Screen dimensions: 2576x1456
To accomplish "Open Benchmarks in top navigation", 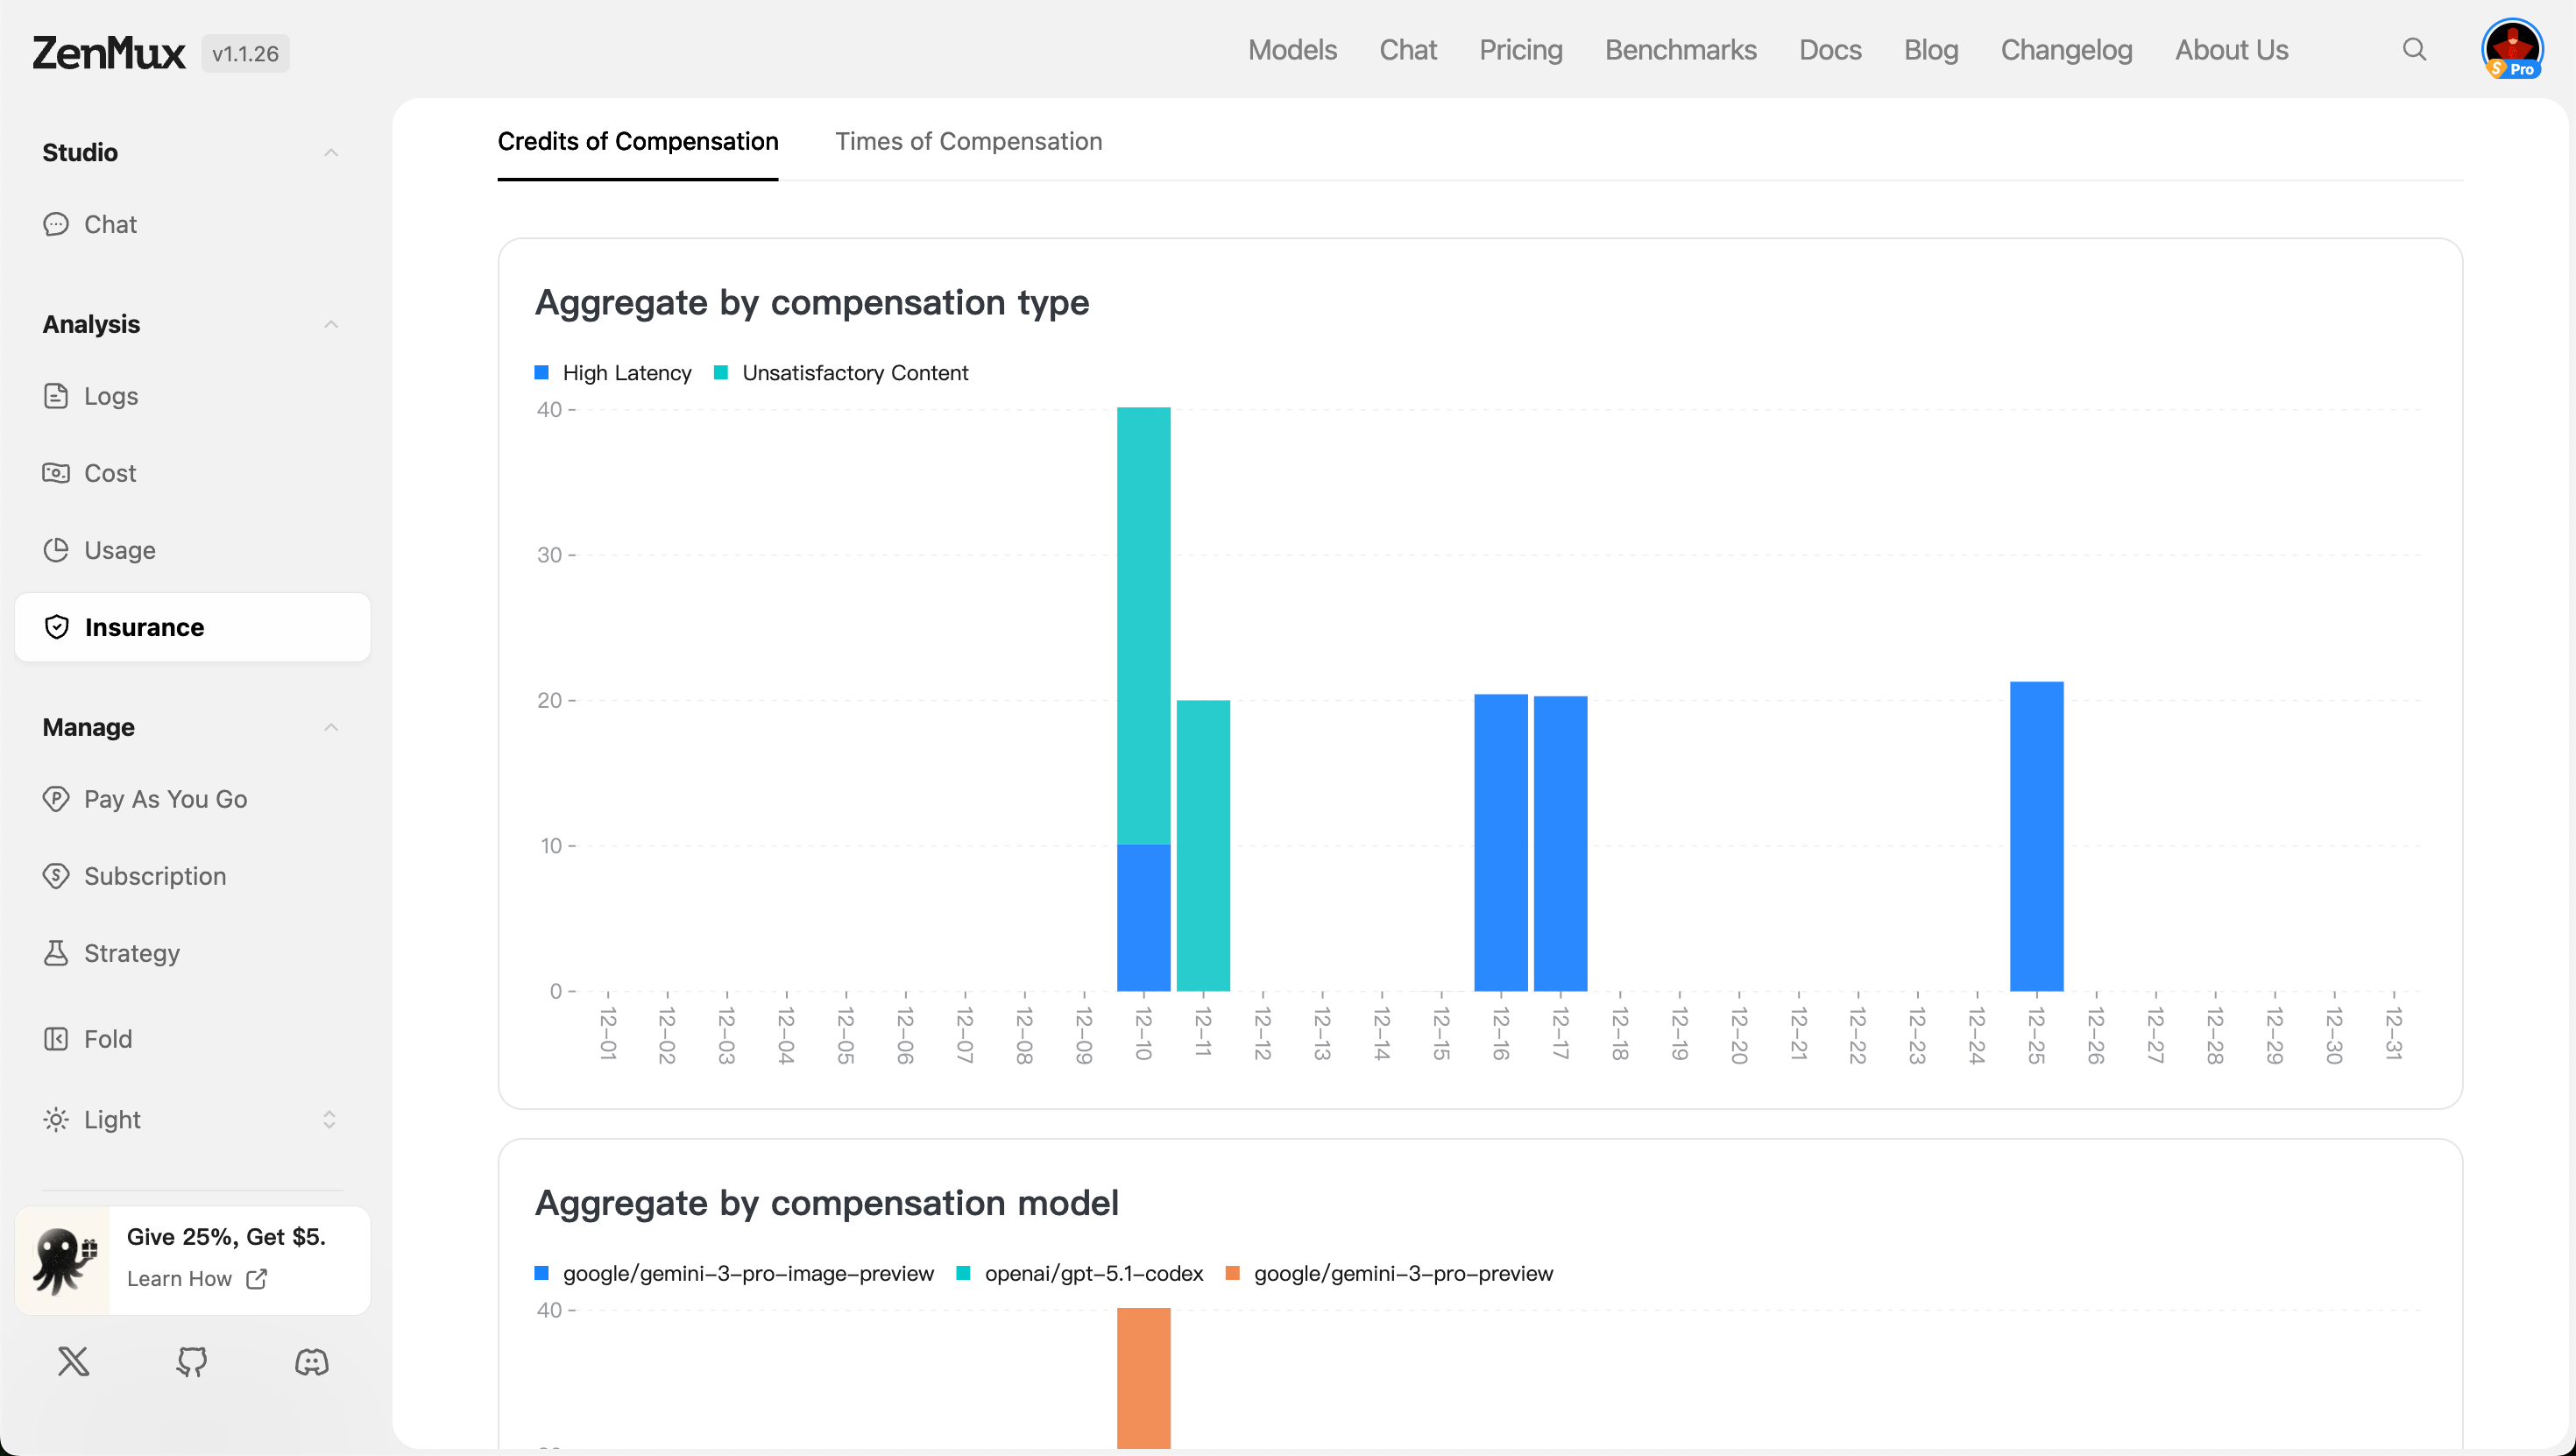I will click(1680, 49).
